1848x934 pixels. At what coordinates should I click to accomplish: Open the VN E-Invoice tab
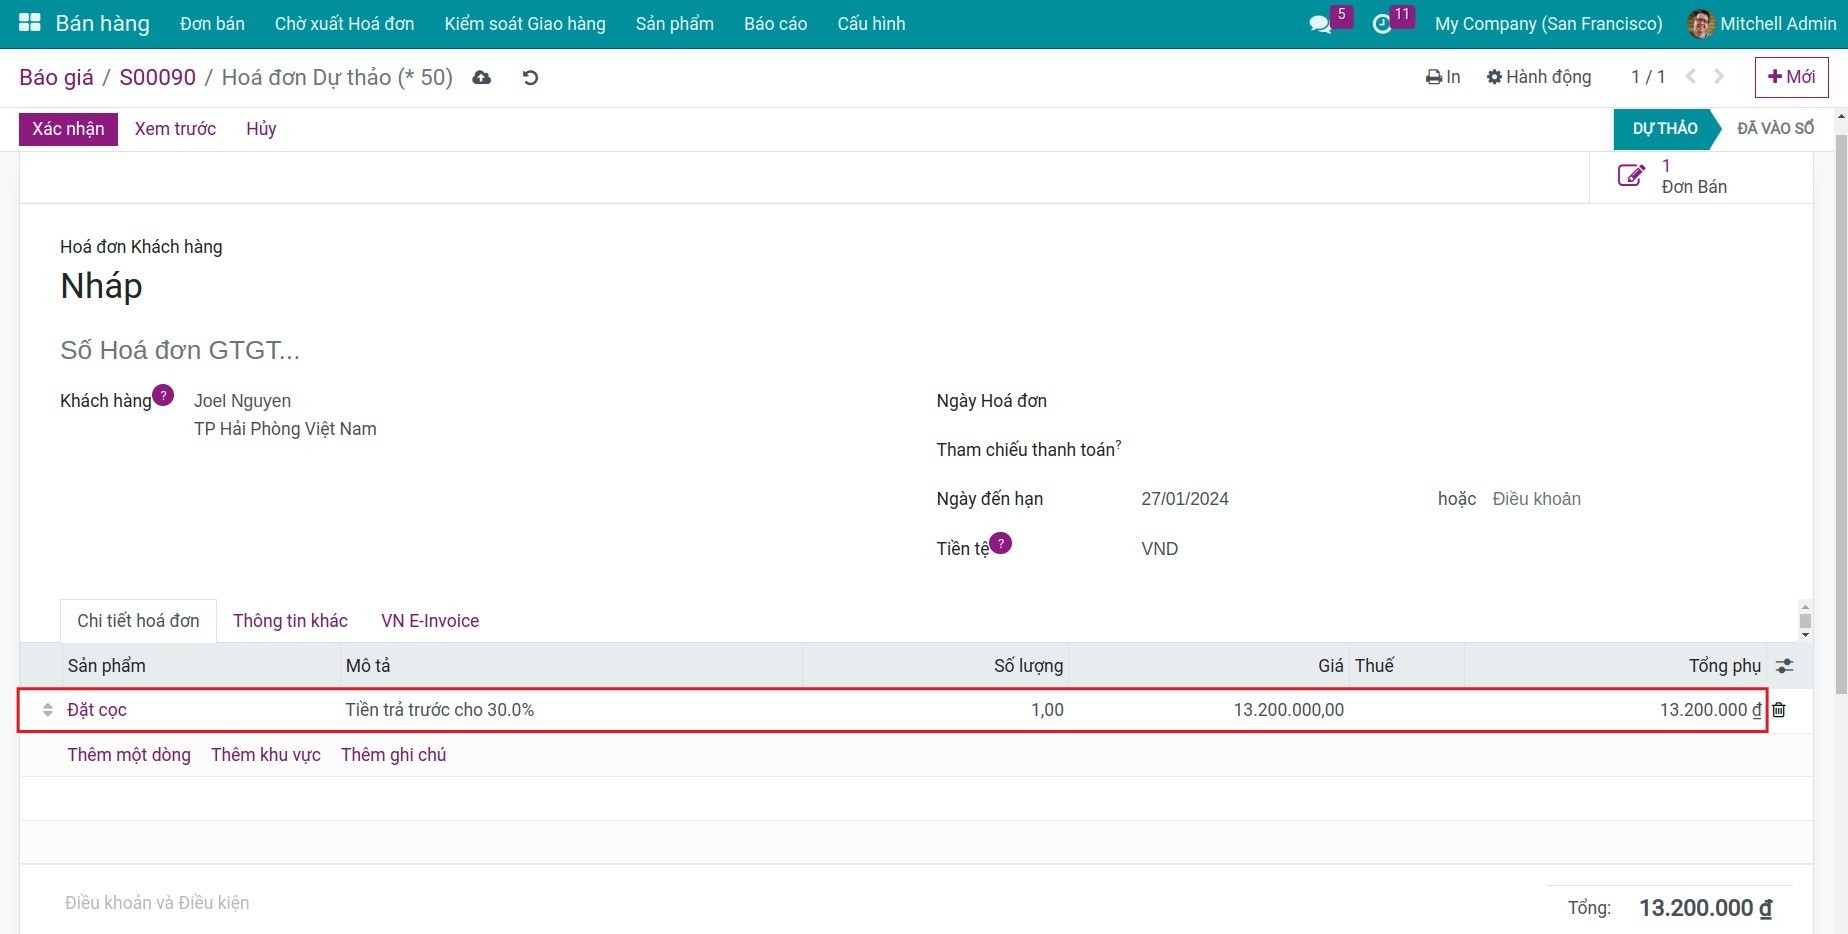click(x=430, y=621)
